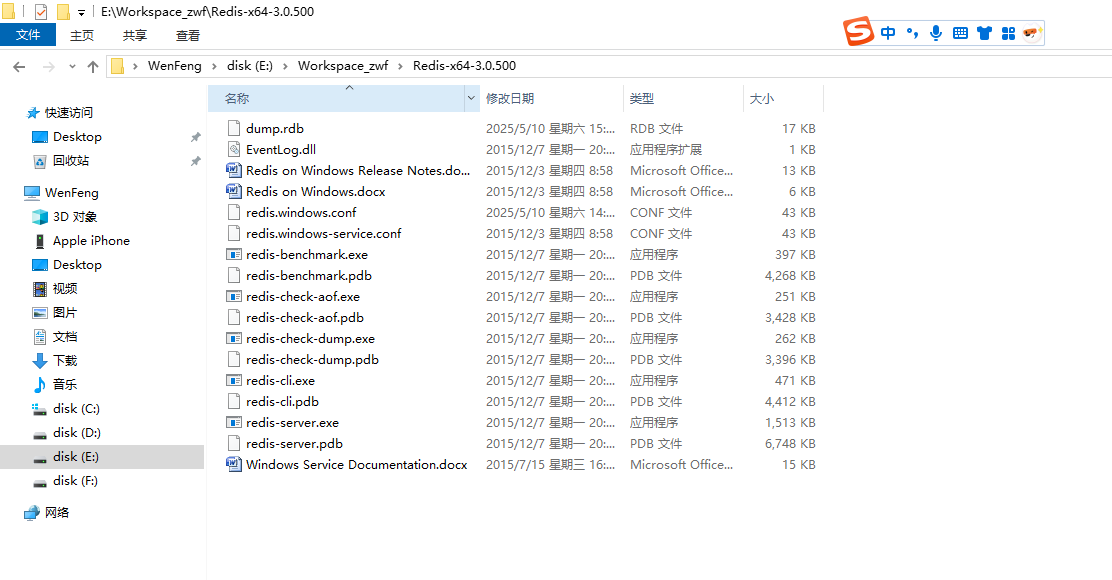The image size is (1112, 580).
Task: Click the redis-check-aof.exe application icon
Action: click(x=233, y=296)
